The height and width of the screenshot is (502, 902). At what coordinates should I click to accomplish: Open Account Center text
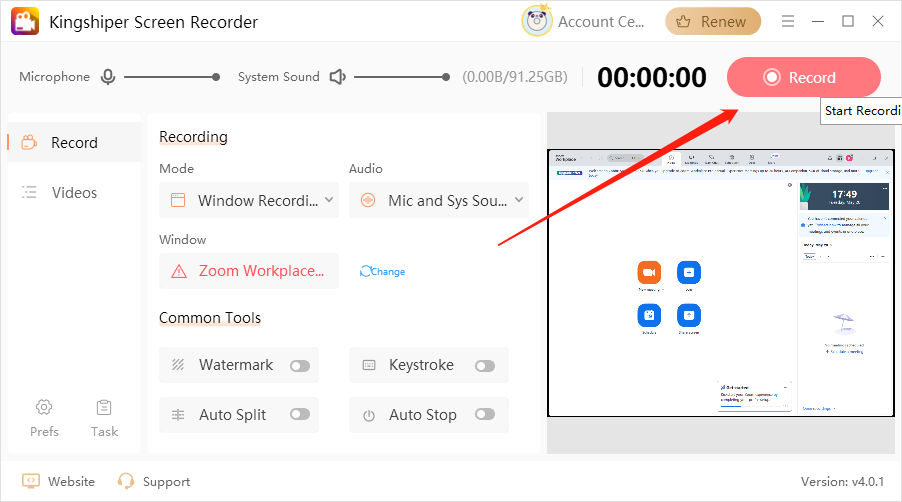(601, 22)
